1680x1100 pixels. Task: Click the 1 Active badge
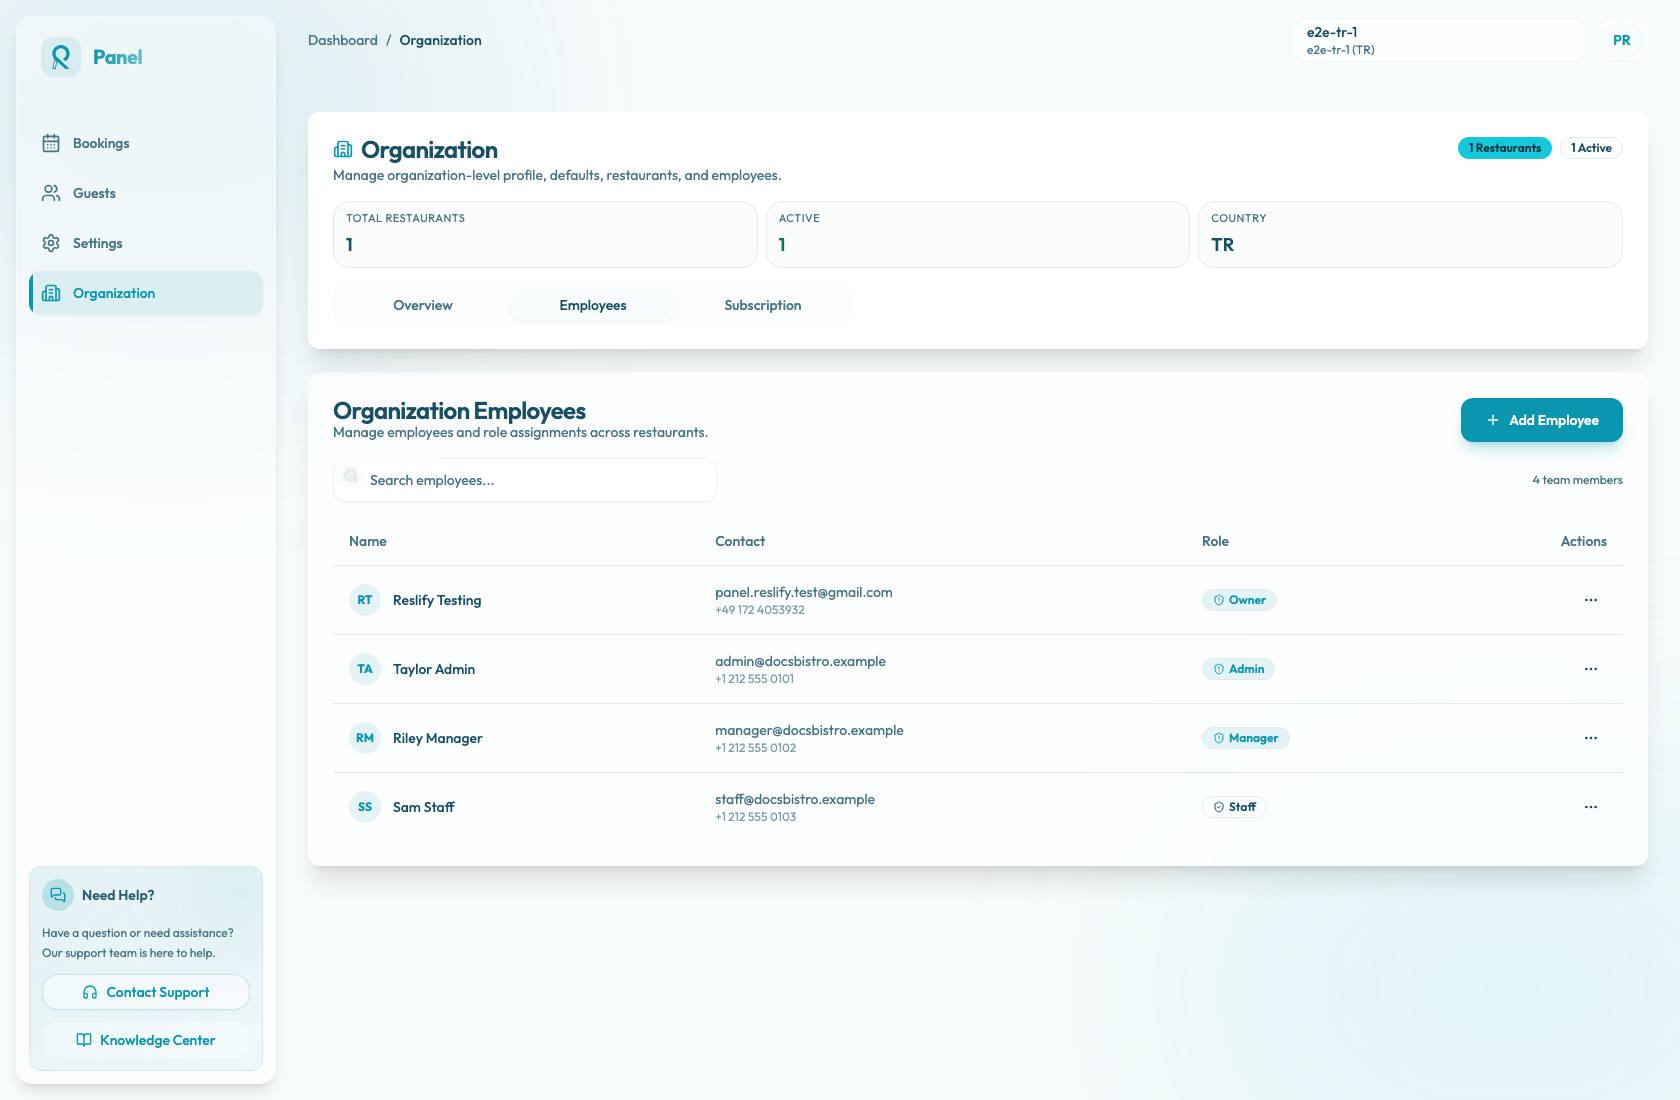click(1591, 148)
